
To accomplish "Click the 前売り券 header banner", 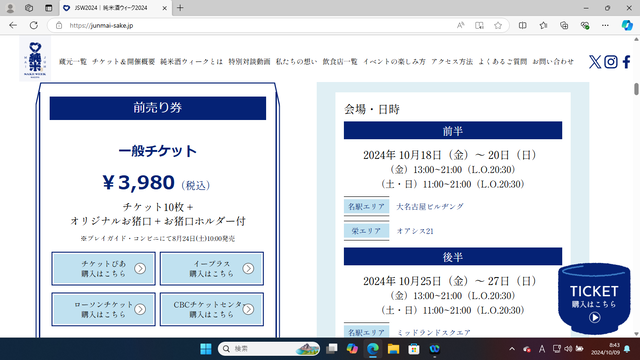I will click(x=158, y=108).
